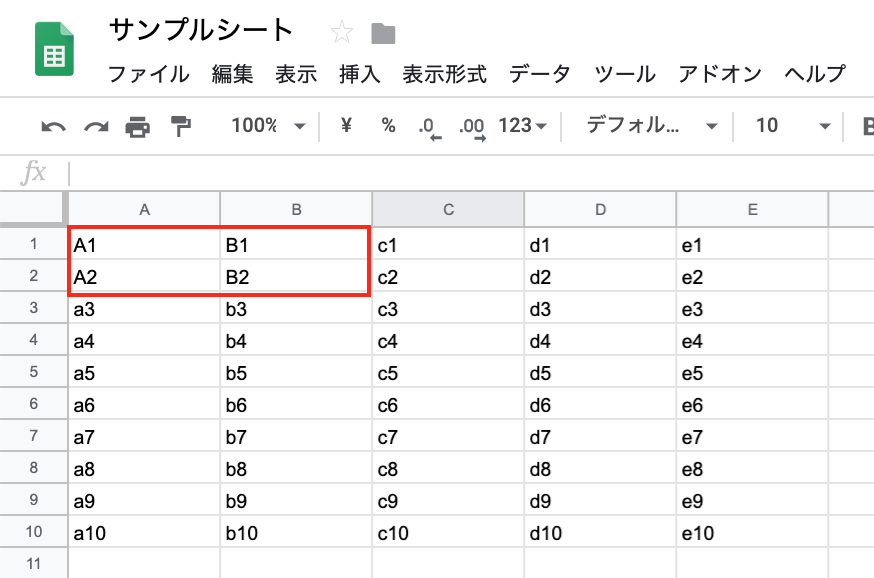The width and height of the screenshot is (874, 578).
Task: Select column C header
Action: (x=447, y=209)
